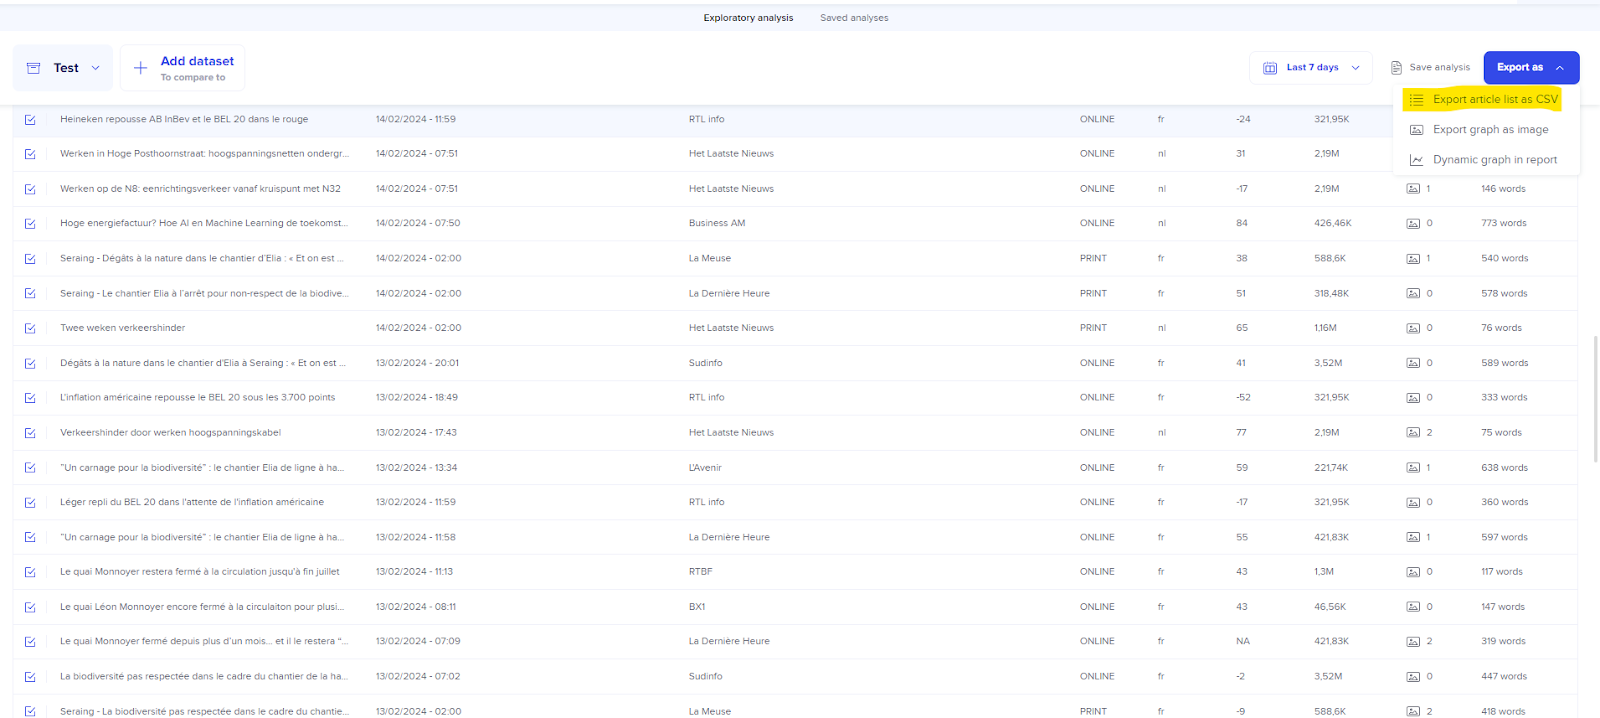Click the chart icon next to Dynamic graph in report
1600x718 pixels.
[x=1416, y=160]
